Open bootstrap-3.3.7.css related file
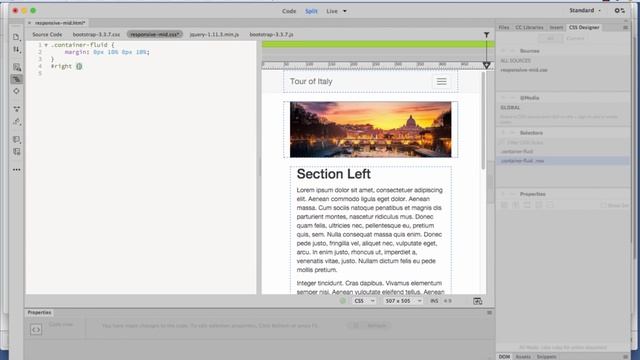This screenshot has height=360, width=640. [x=96, y=35]
